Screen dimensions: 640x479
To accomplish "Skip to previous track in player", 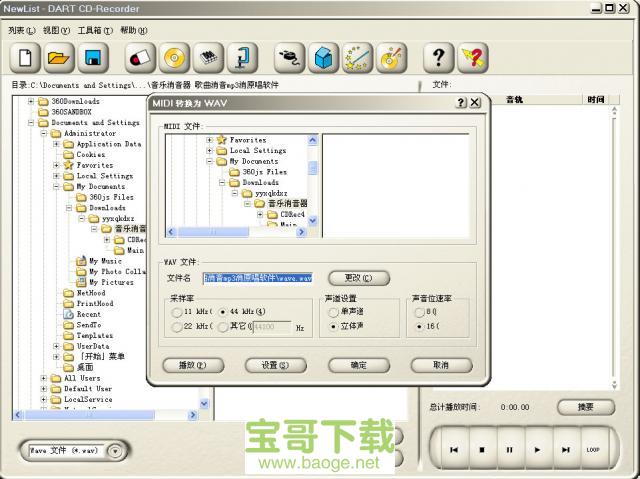I will click(x=453, y=450).
